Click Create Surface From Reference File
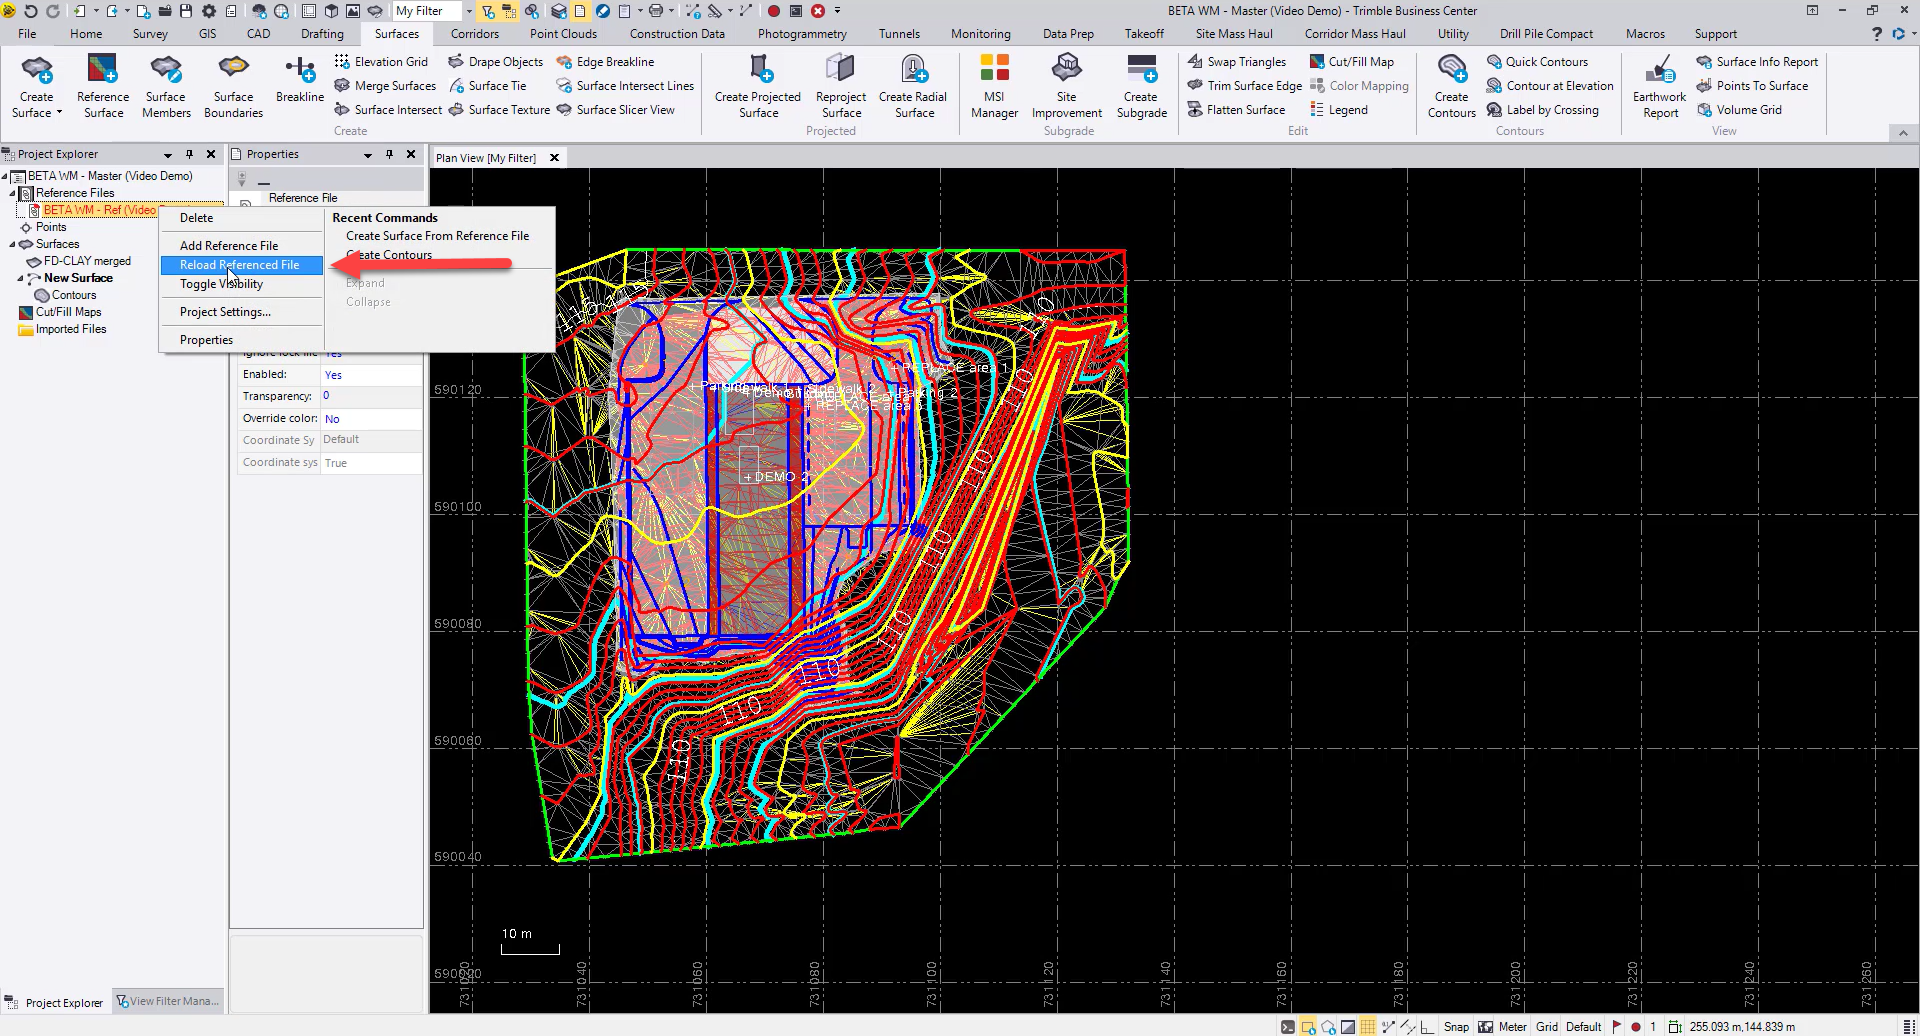The width and height of the screenshot is (1920, 1036). [x=437, y=236]
